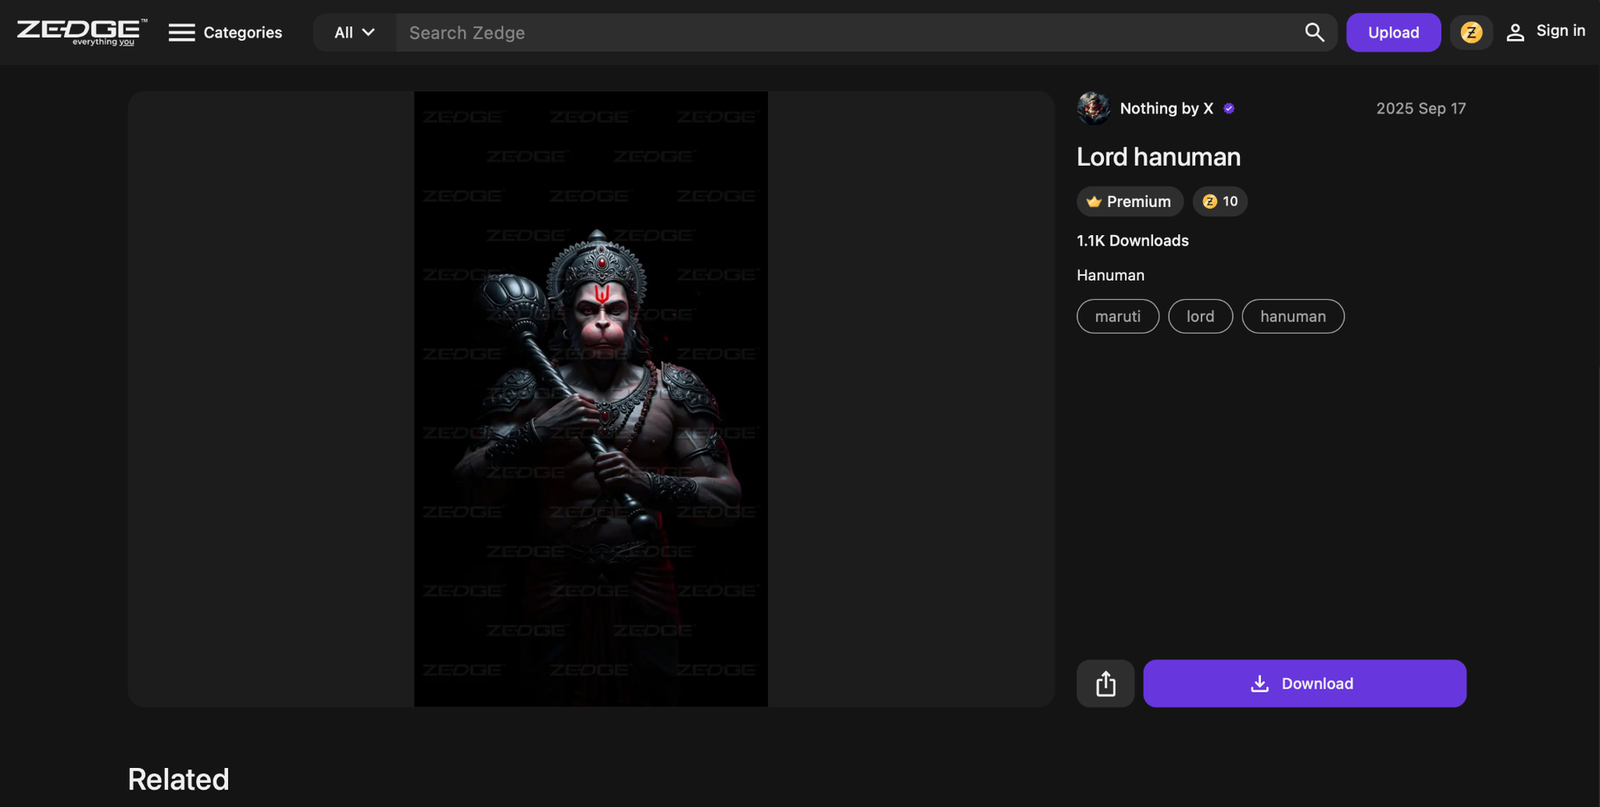
Task: Click the verified badge next to creator
Action: coord(1229,108)
